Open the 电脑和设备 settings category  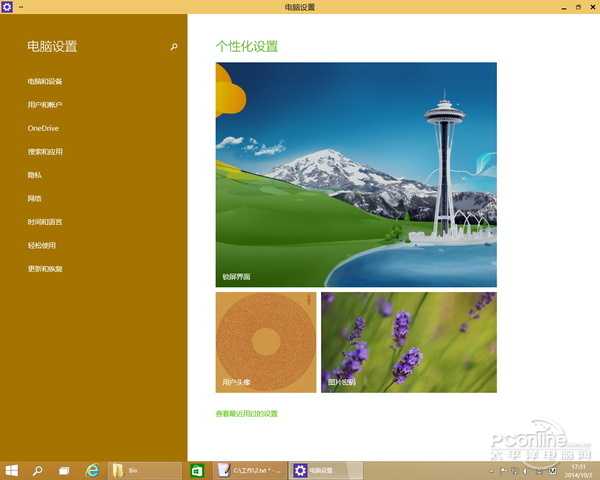tap(45, 81)
